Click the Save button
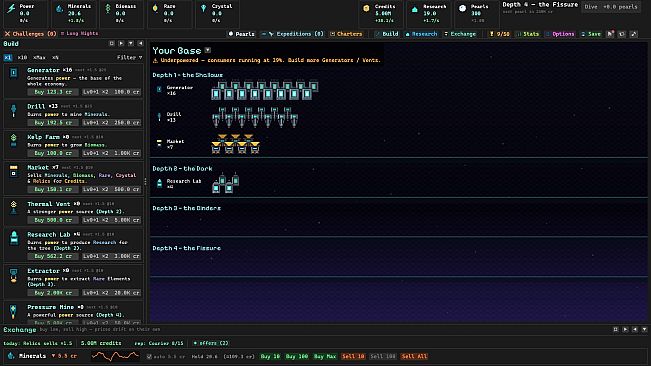The width and height of the screenshot is (651, 366). pos(591,34)
